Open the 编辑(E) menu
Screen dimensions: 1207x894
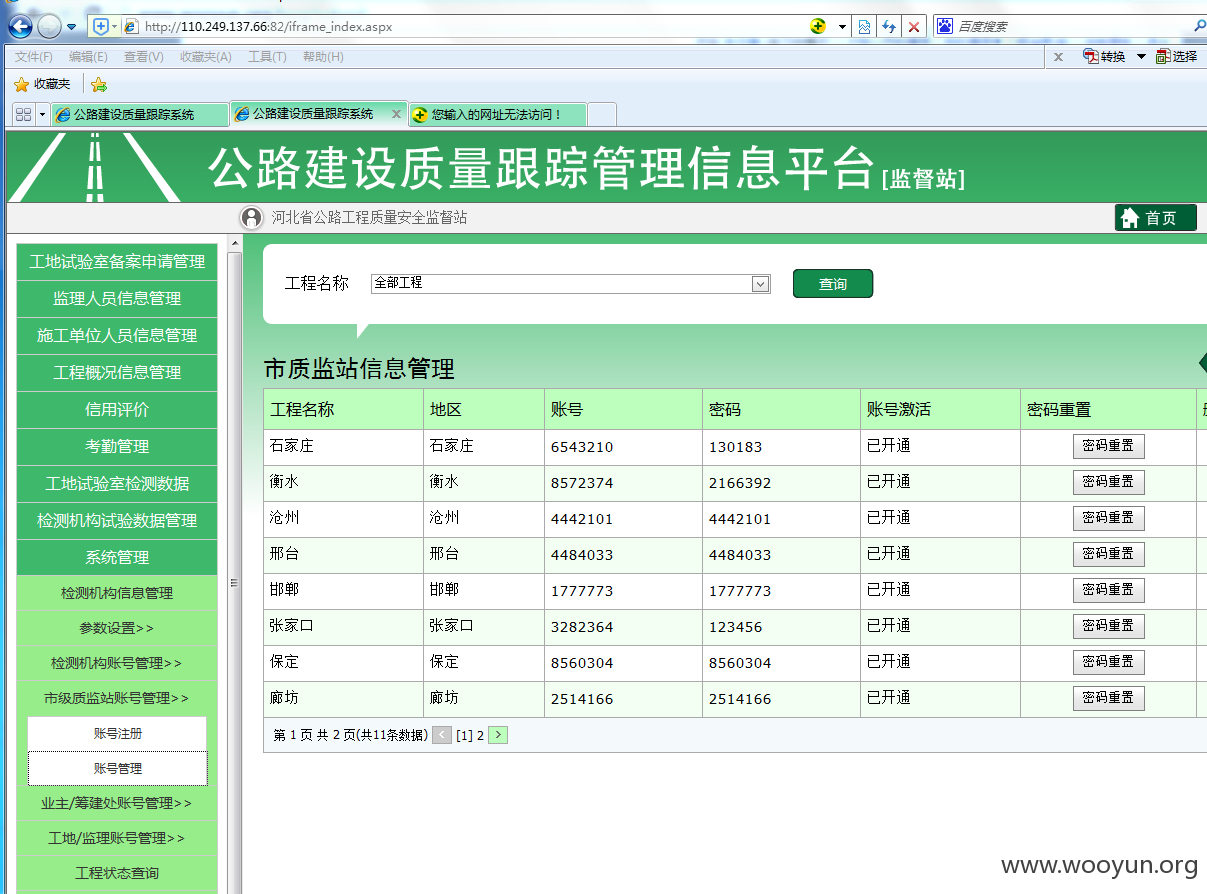88,57
